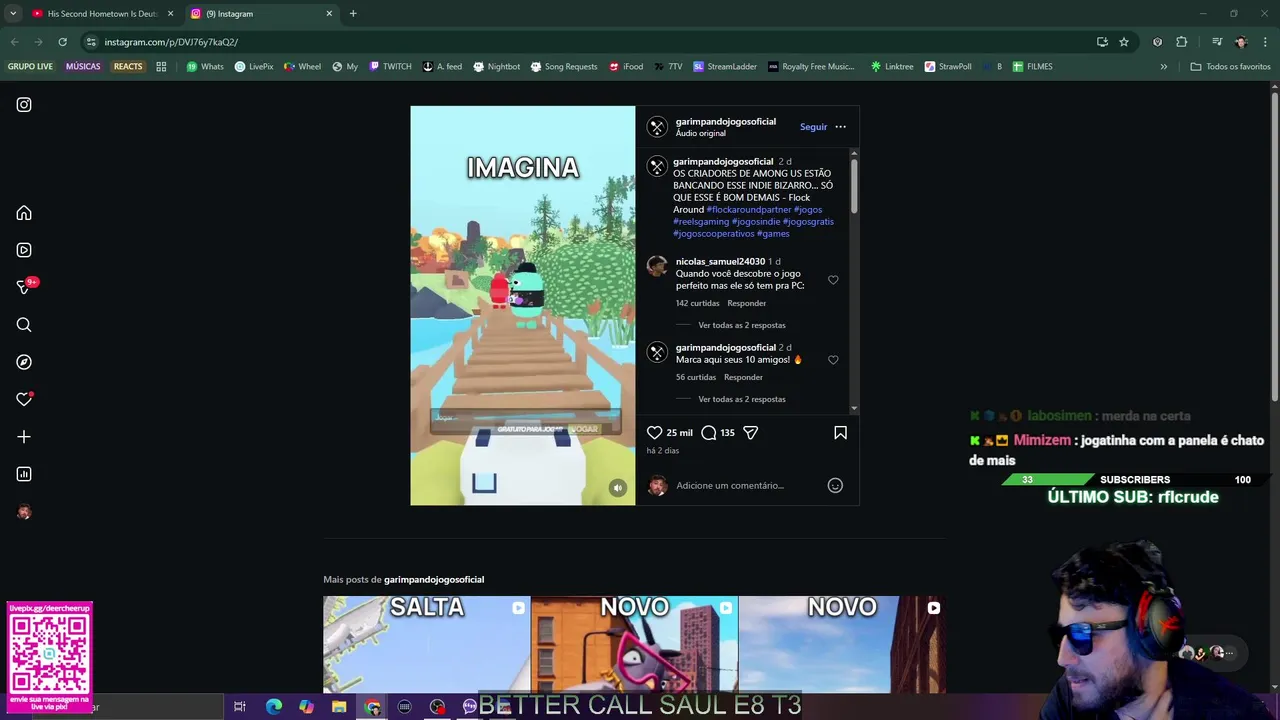The height and width of the screenshot is (720, 1280).
Task: Expand replies under nicolas_samuel24030 comment
Action: 741,325
